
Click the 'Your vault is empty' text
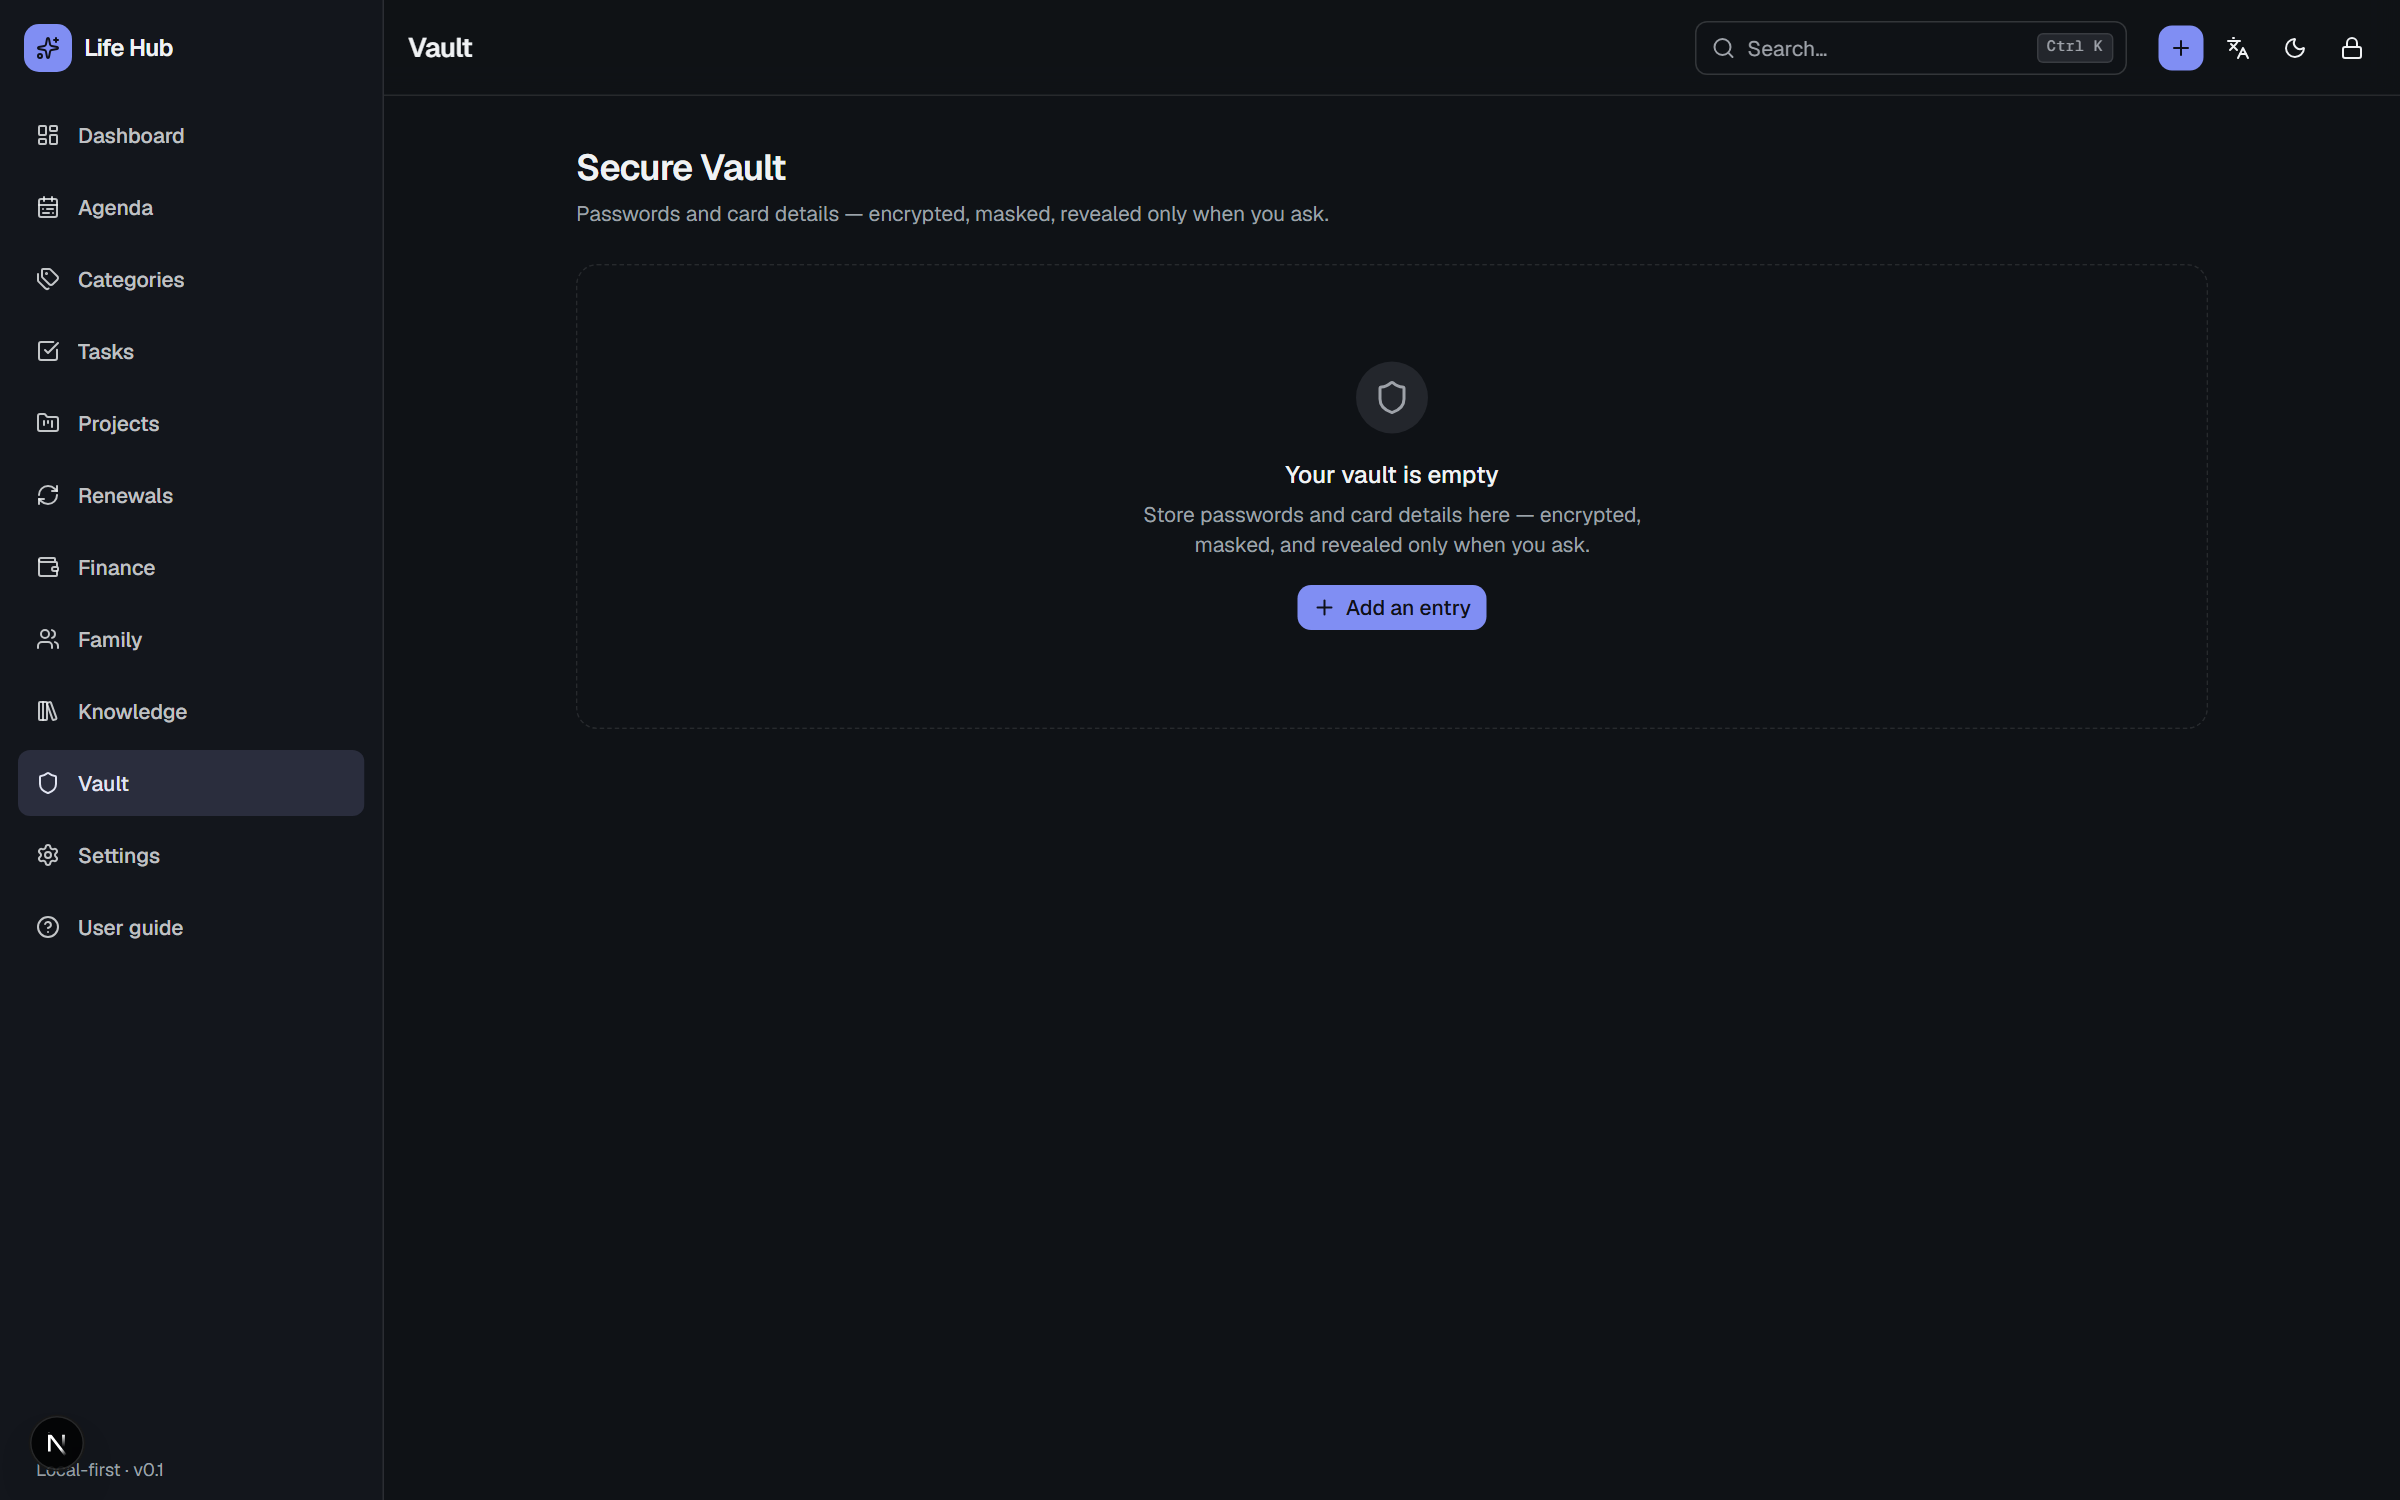[x=1391, y=475]
